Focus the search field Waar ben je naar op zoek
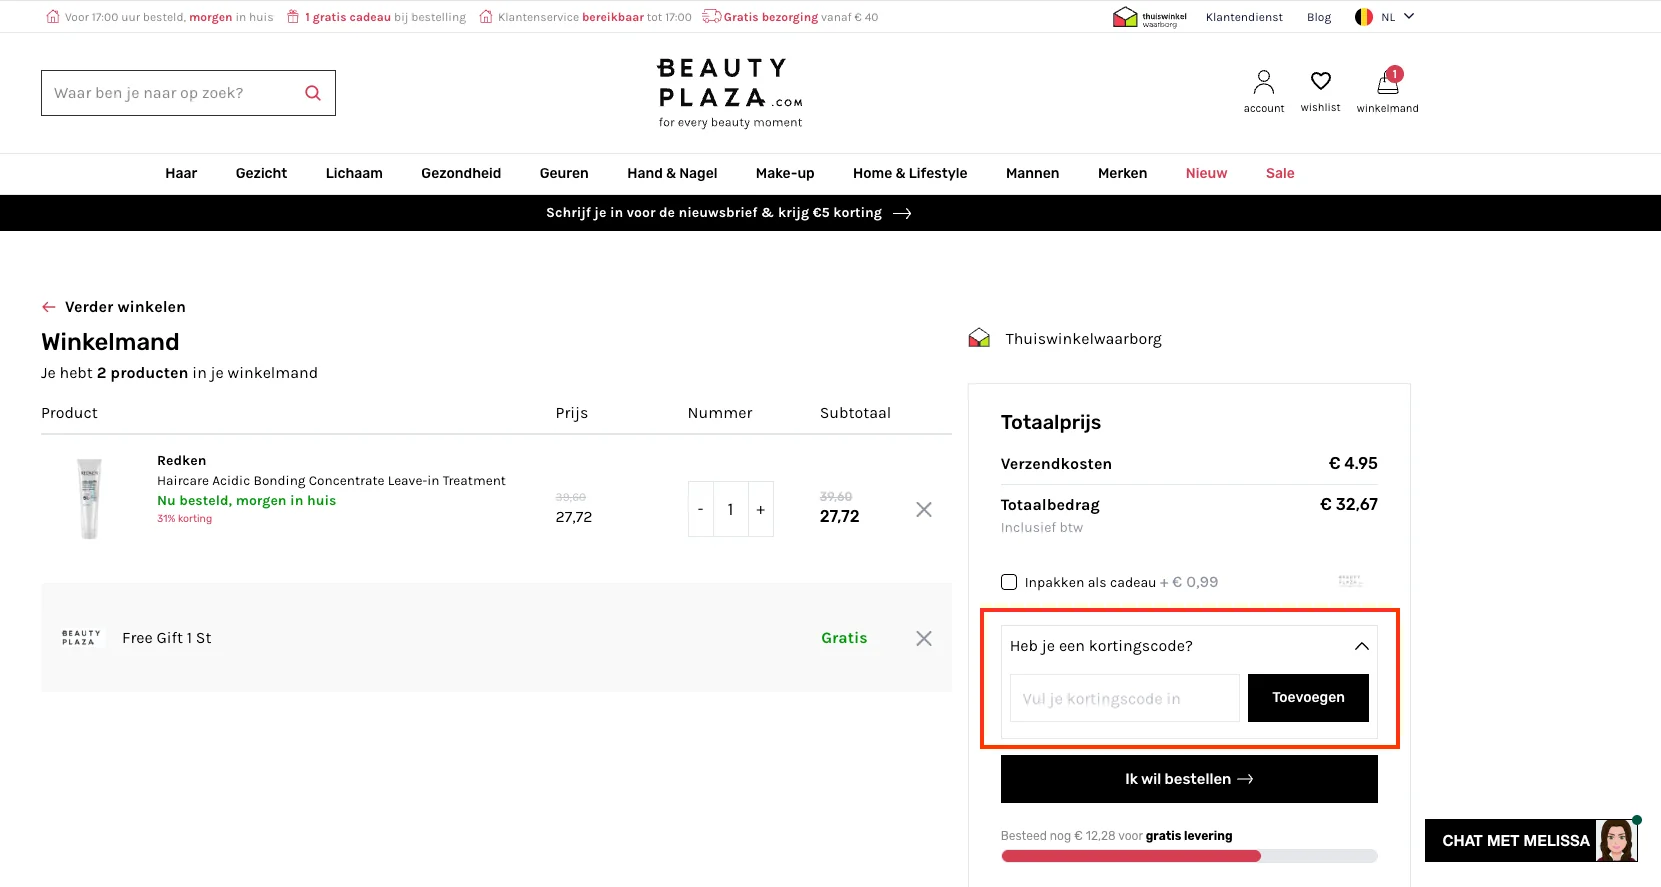The width and height of the screenshot is (1661, 887). coord(188,93)
